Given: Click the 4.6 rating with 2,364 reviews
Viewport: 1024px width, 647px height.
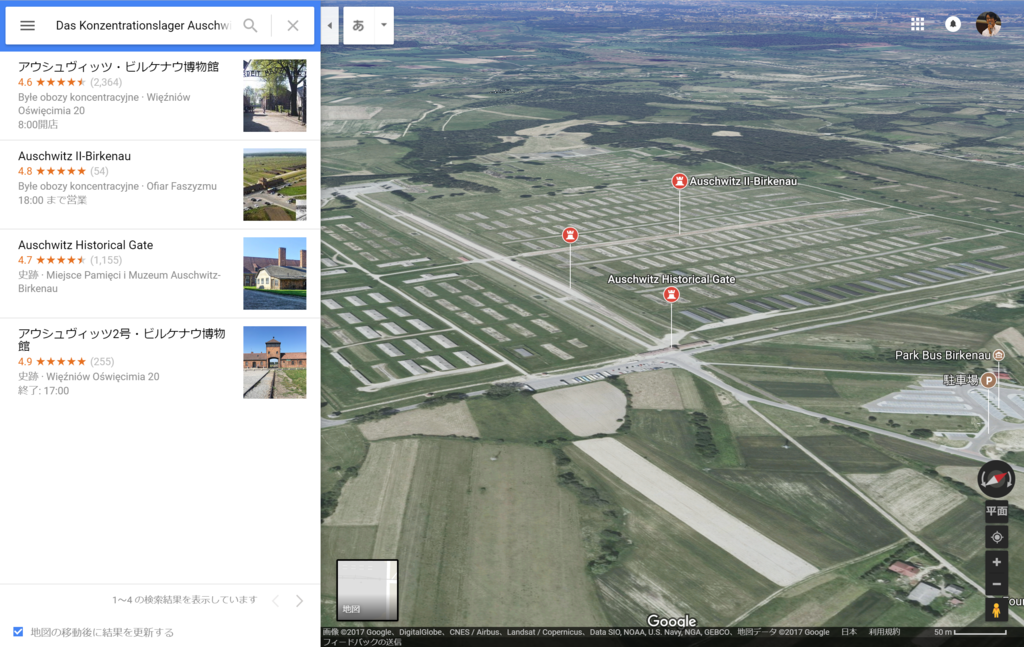Looking at the screenshot, I should tap(70, 82).
